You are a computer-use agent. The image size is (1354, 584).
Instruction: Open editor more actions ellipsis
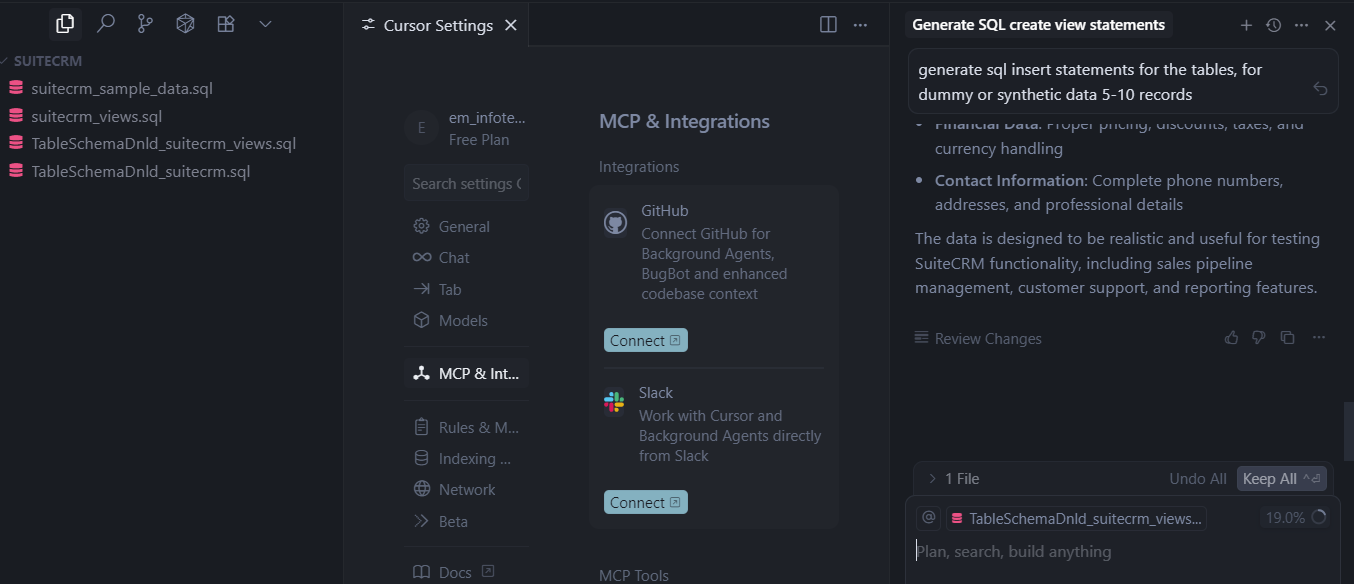point(860,25)
